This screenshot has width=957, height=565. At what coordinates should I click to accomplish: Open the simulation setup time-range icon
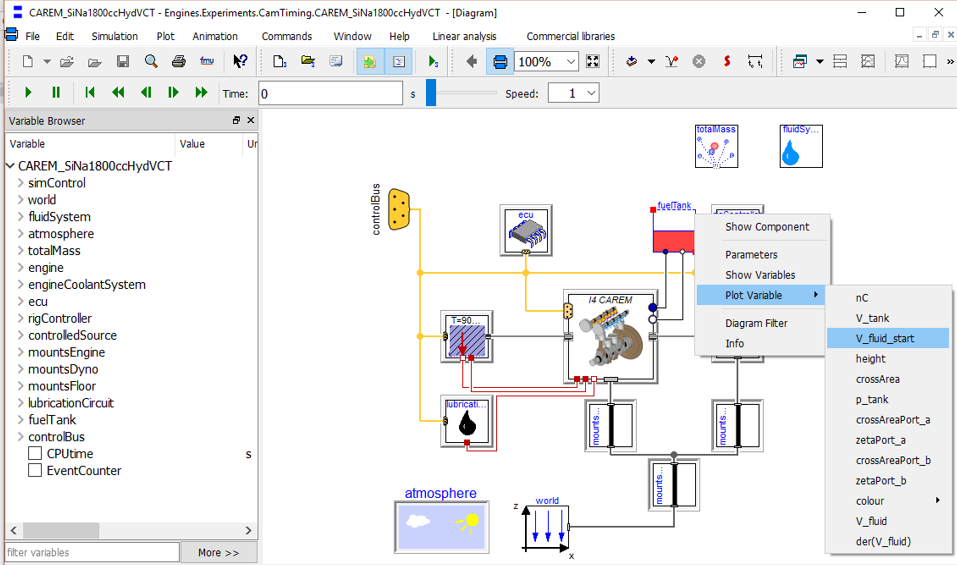(755, 62)
